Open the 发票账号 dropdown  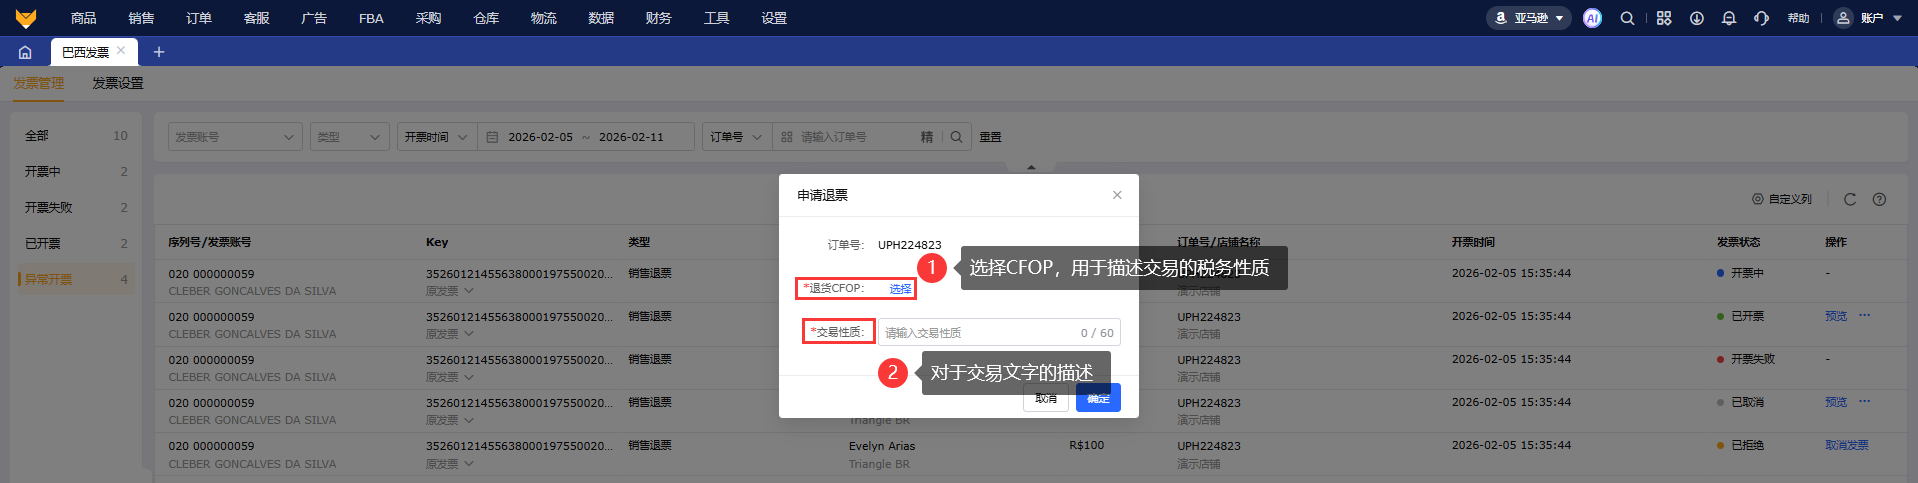[x=235, y=137]
